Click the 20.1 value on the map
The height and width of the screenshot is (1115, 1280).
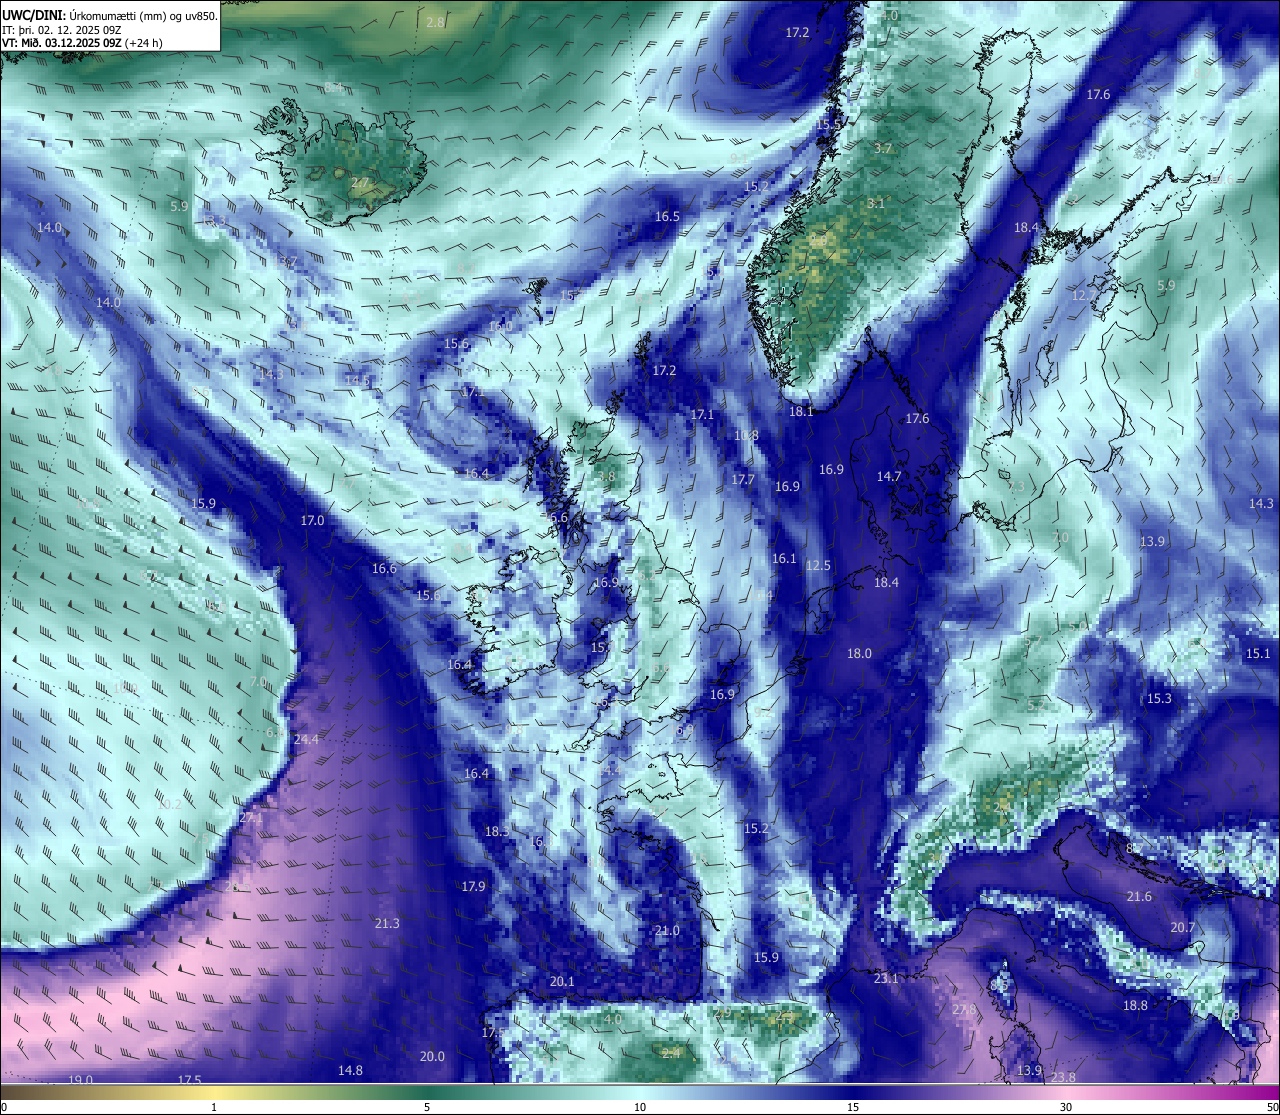tap(562, 981)
